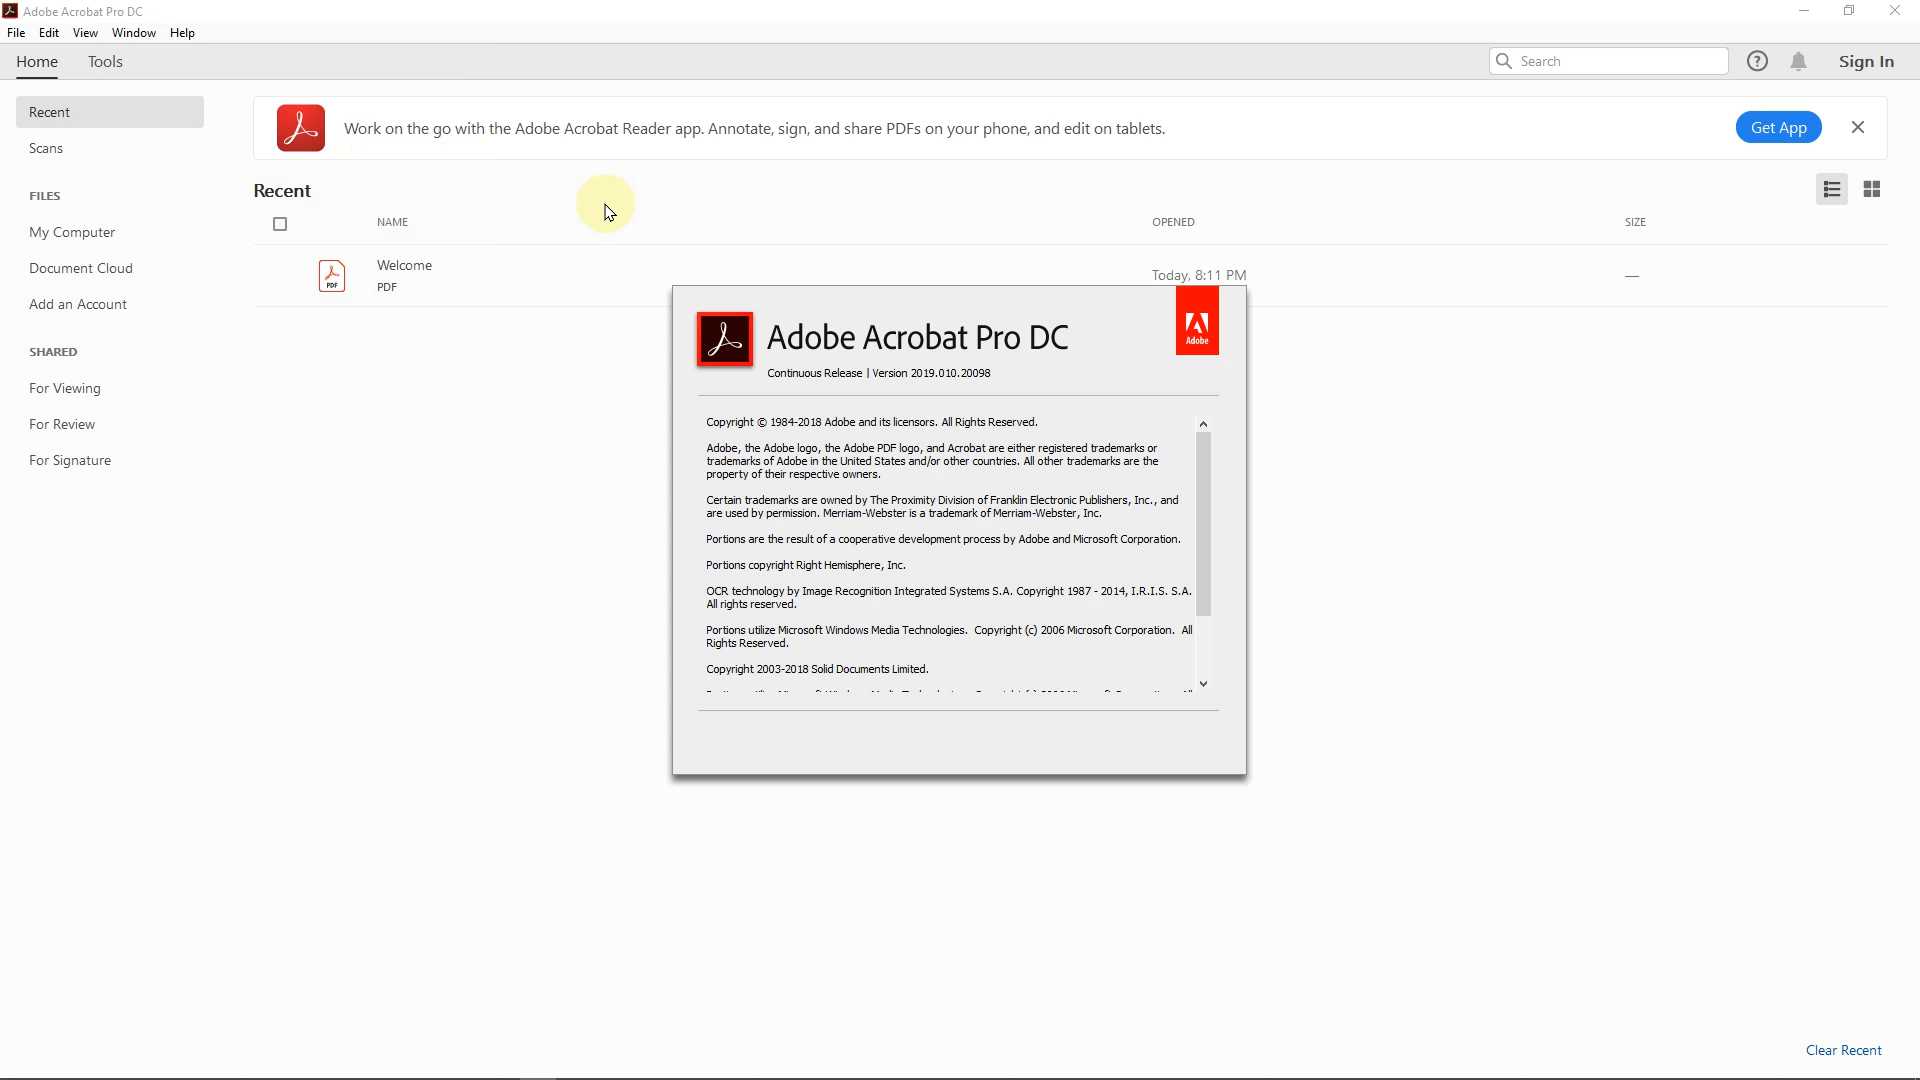This screenshot has width=1920, height=1080.
Task: Click the Acrobat Reader app banner icon
Action: click(x=301, y=128)
